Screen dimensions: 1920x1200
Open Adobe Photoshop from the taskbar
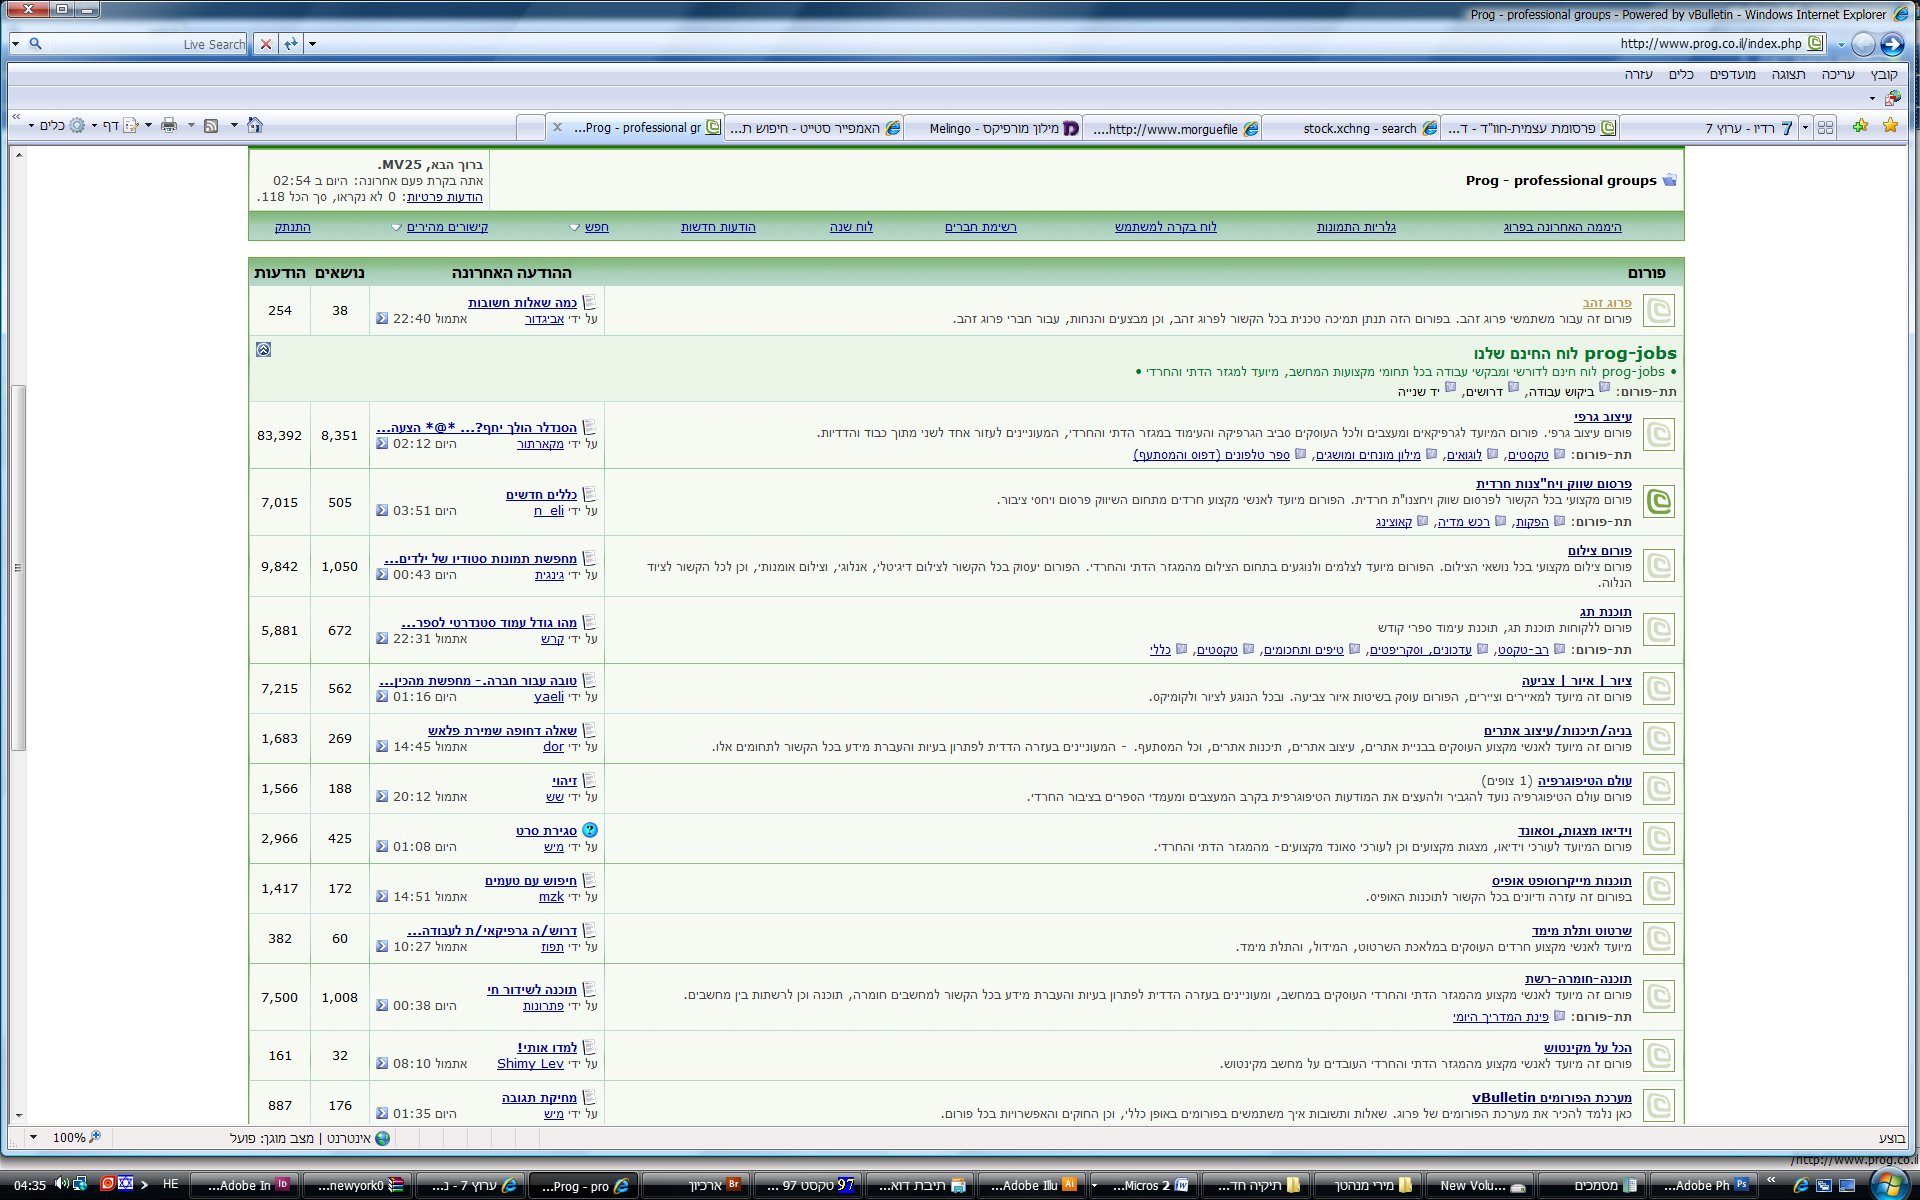[x=1704, y=1185]
